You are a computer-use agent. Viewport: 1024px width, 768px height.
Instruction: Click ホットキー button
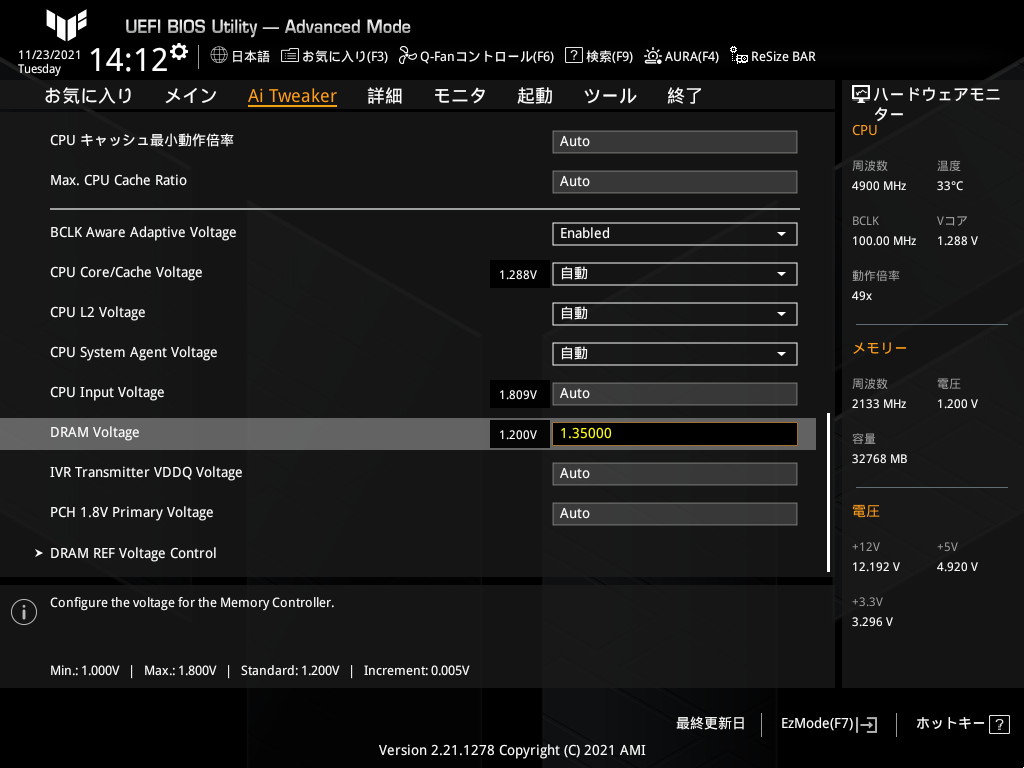(950, 724)
